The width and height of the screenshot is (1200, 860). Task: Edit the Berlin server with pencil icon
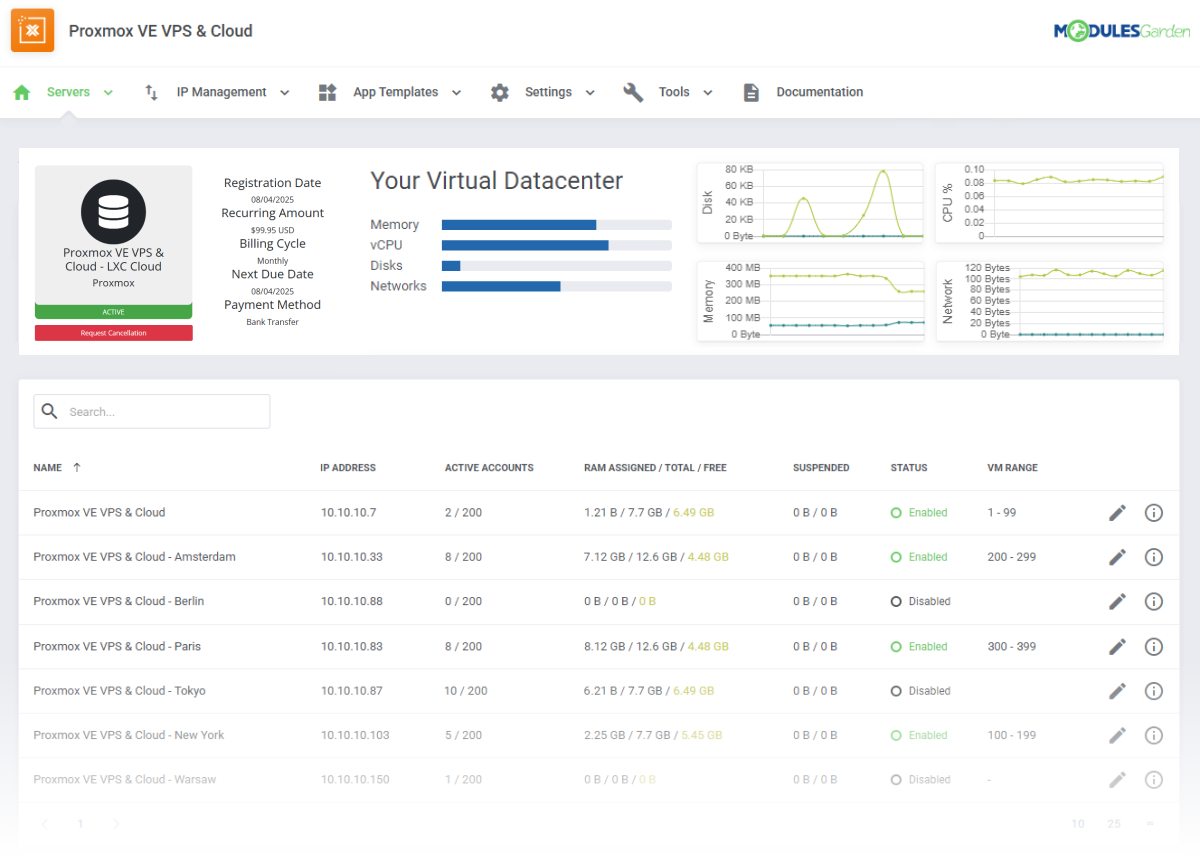tap(1117, 601)
